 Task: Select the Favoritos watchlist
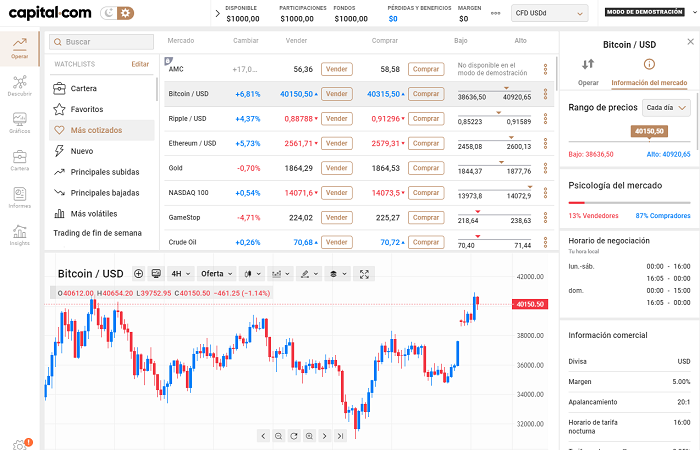(x=102, y=109)
